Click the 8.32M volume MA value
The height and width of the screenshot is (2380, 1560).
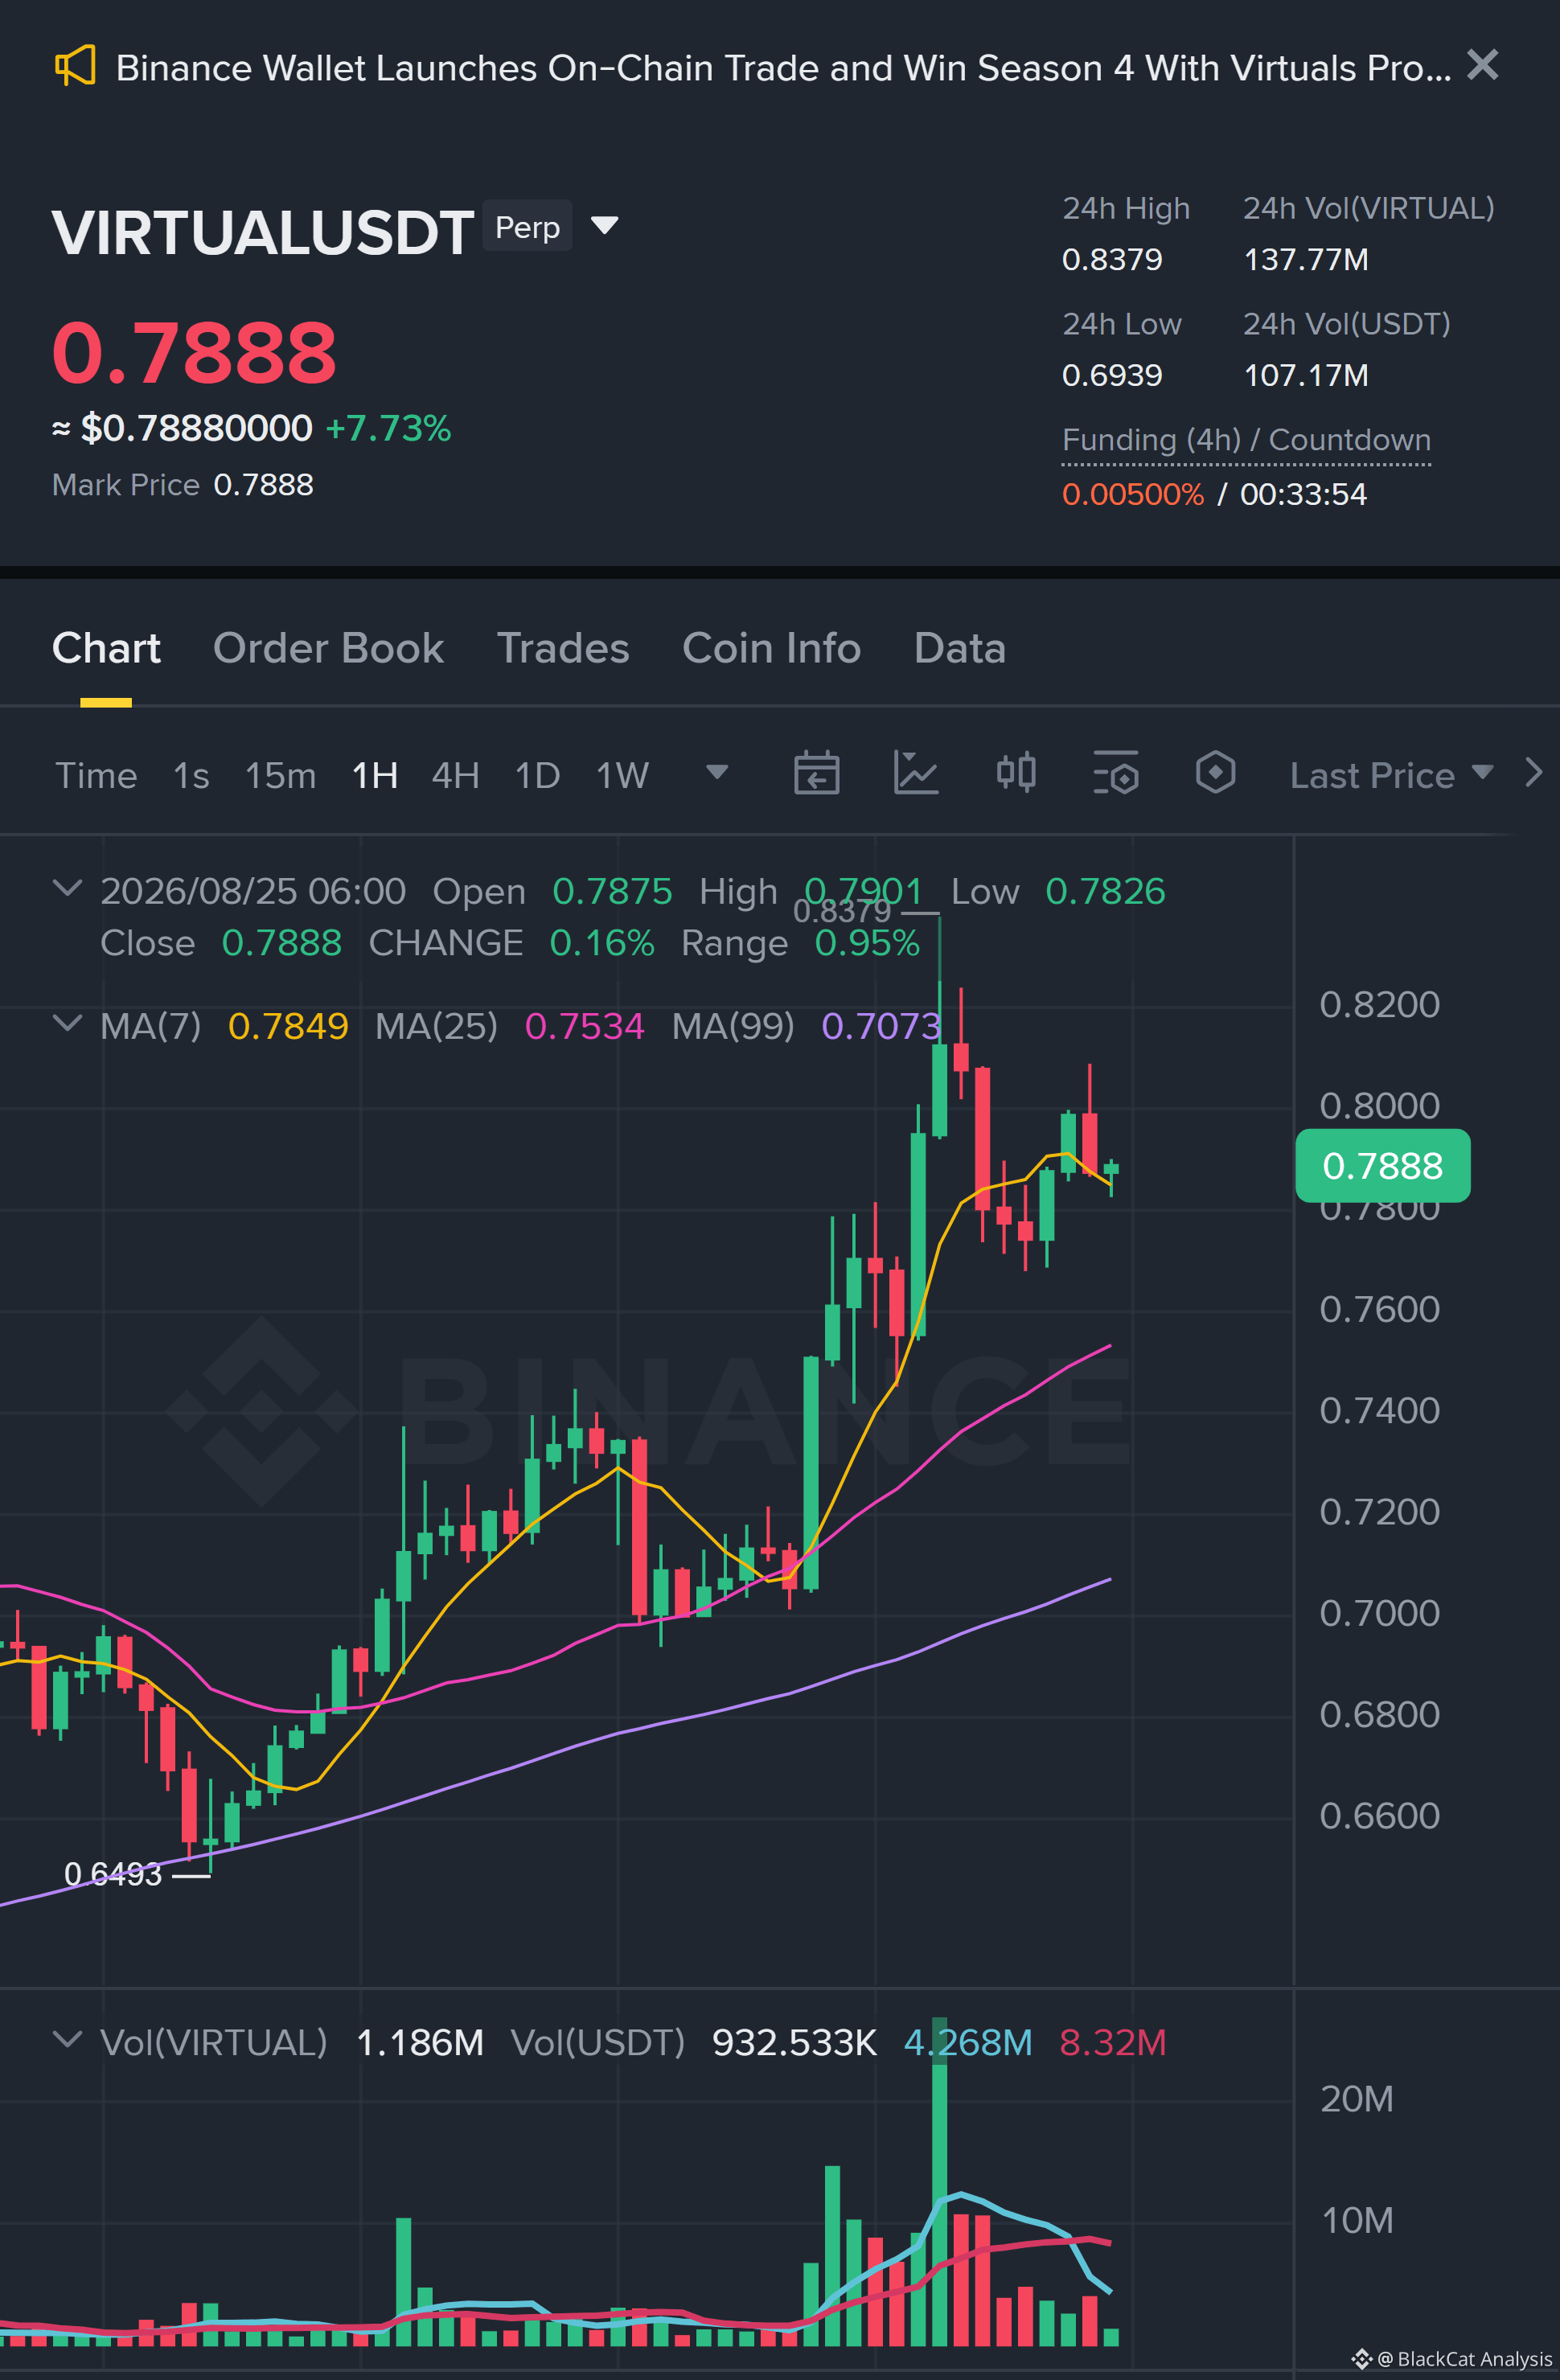click(1113, 2043)
